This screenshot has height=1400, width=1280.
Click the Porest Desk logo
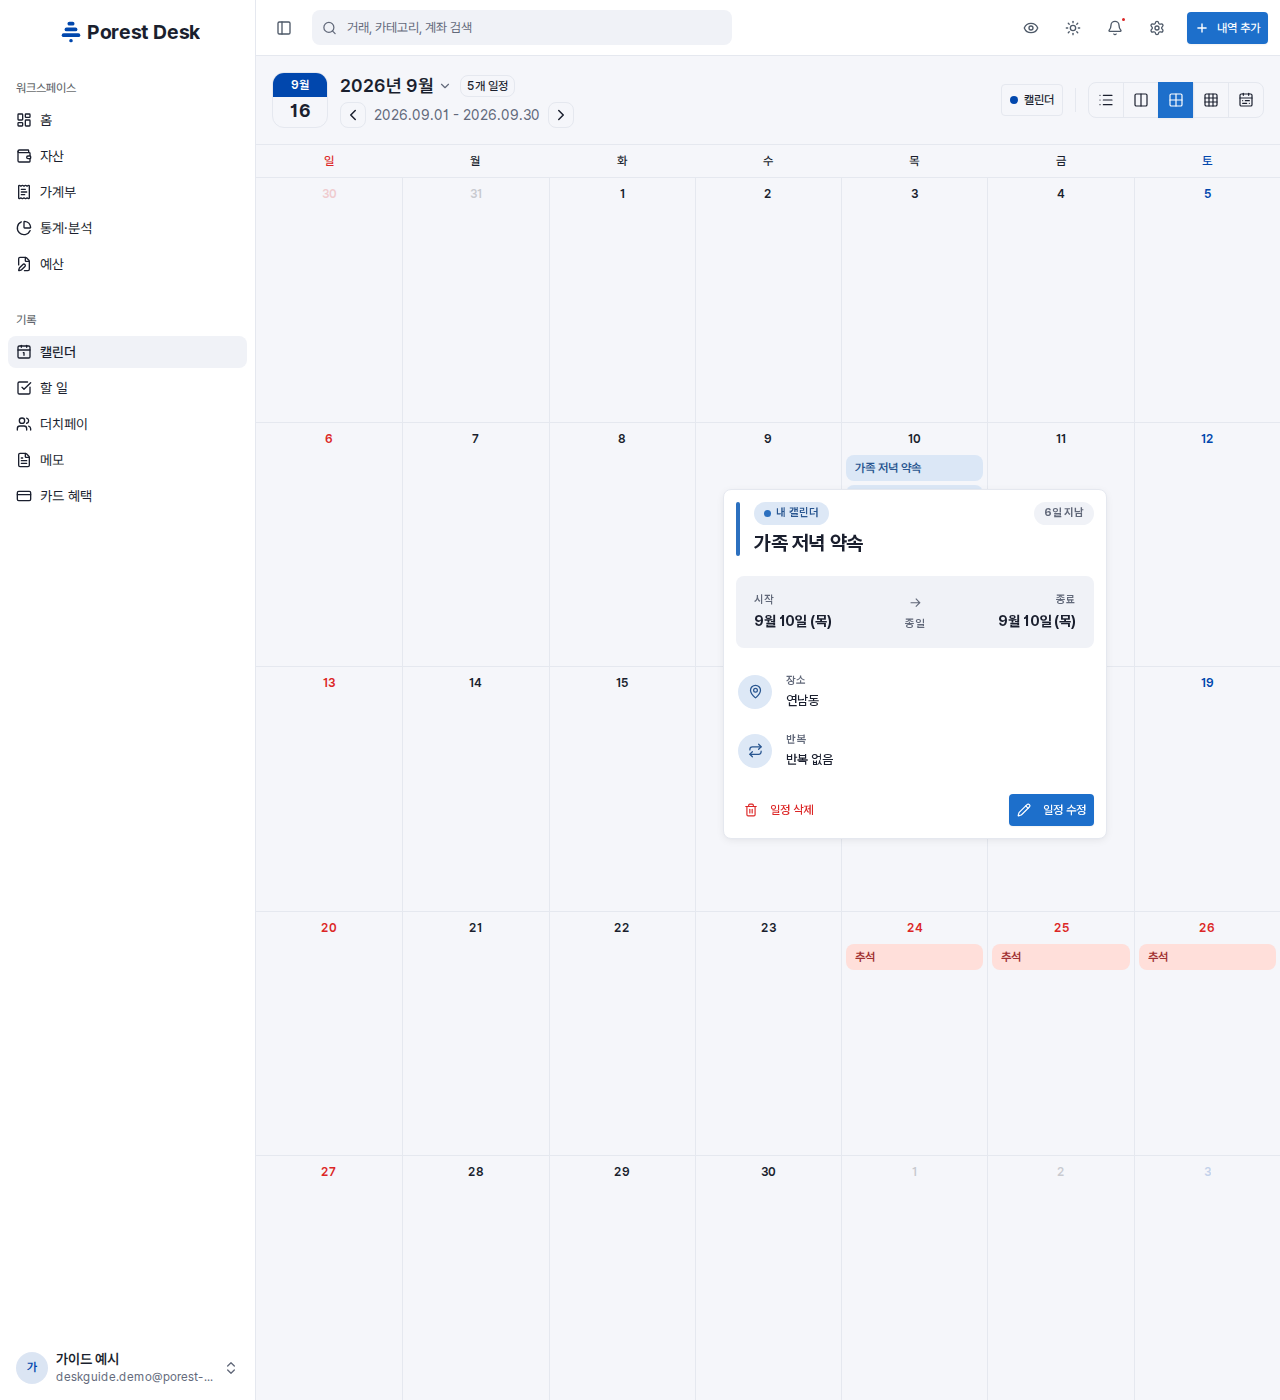[130, 32]
